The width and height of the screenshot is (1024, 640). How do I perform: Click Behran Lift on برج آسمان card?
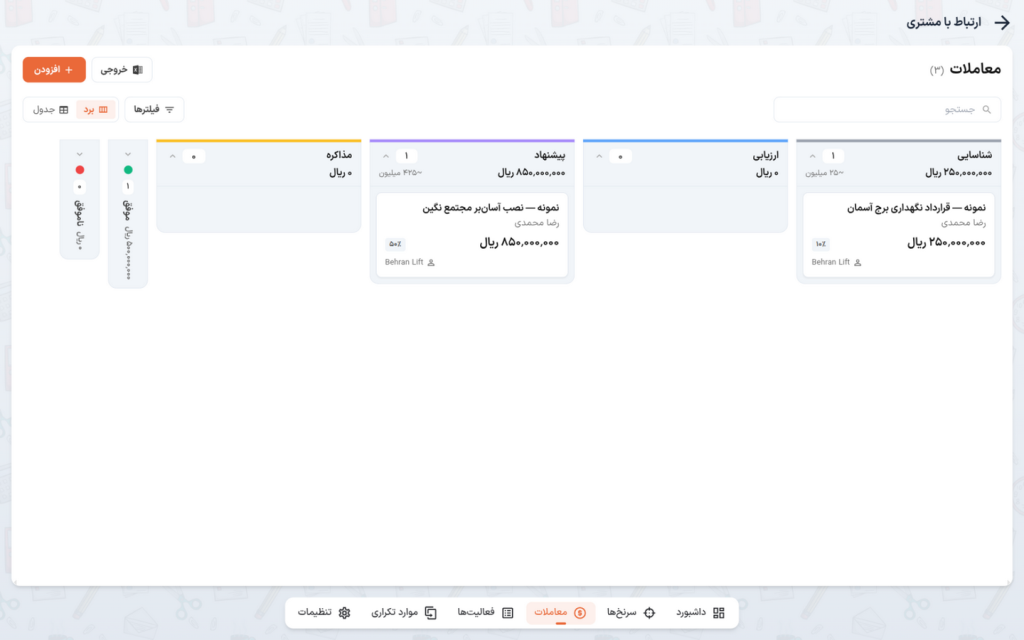(831, 263)
